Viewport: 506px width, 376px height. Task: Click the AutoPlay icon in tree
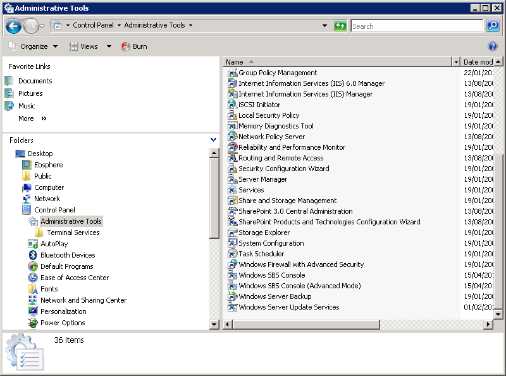click(33, 244)
